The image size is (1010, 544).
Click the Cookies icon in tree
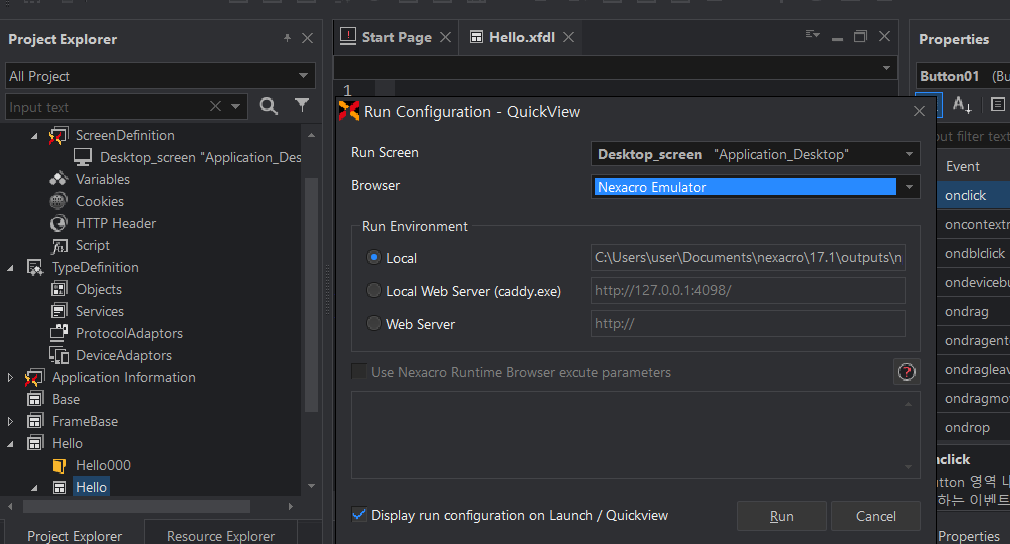(59, 201)
